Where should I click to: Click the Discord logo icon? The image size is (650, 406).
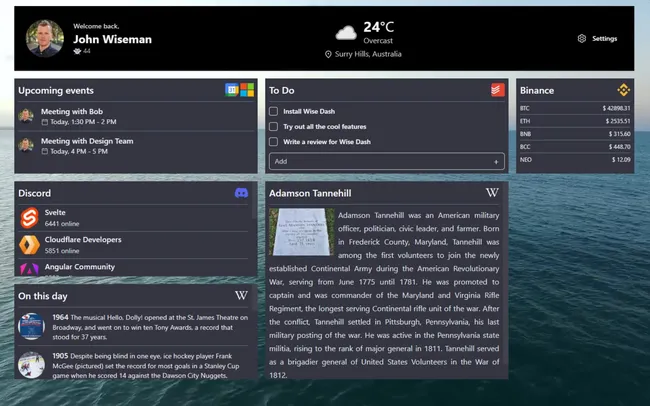coord(241,193)
